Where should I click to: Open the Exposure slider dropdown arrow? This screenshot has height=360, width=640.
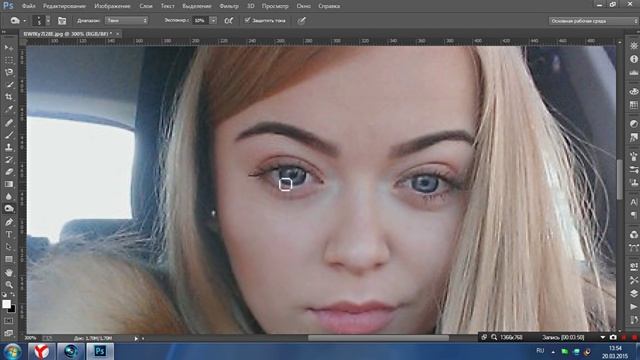tap(213, 20)
